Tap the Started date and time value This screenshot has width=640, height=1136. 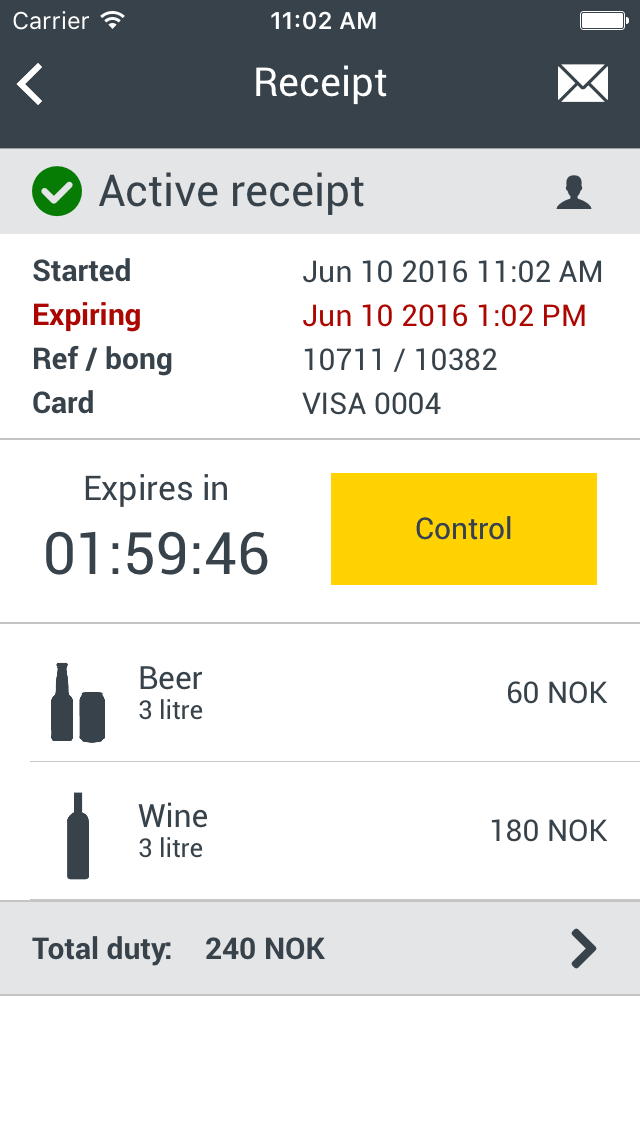pyautogui.click(x=452, y=272)
